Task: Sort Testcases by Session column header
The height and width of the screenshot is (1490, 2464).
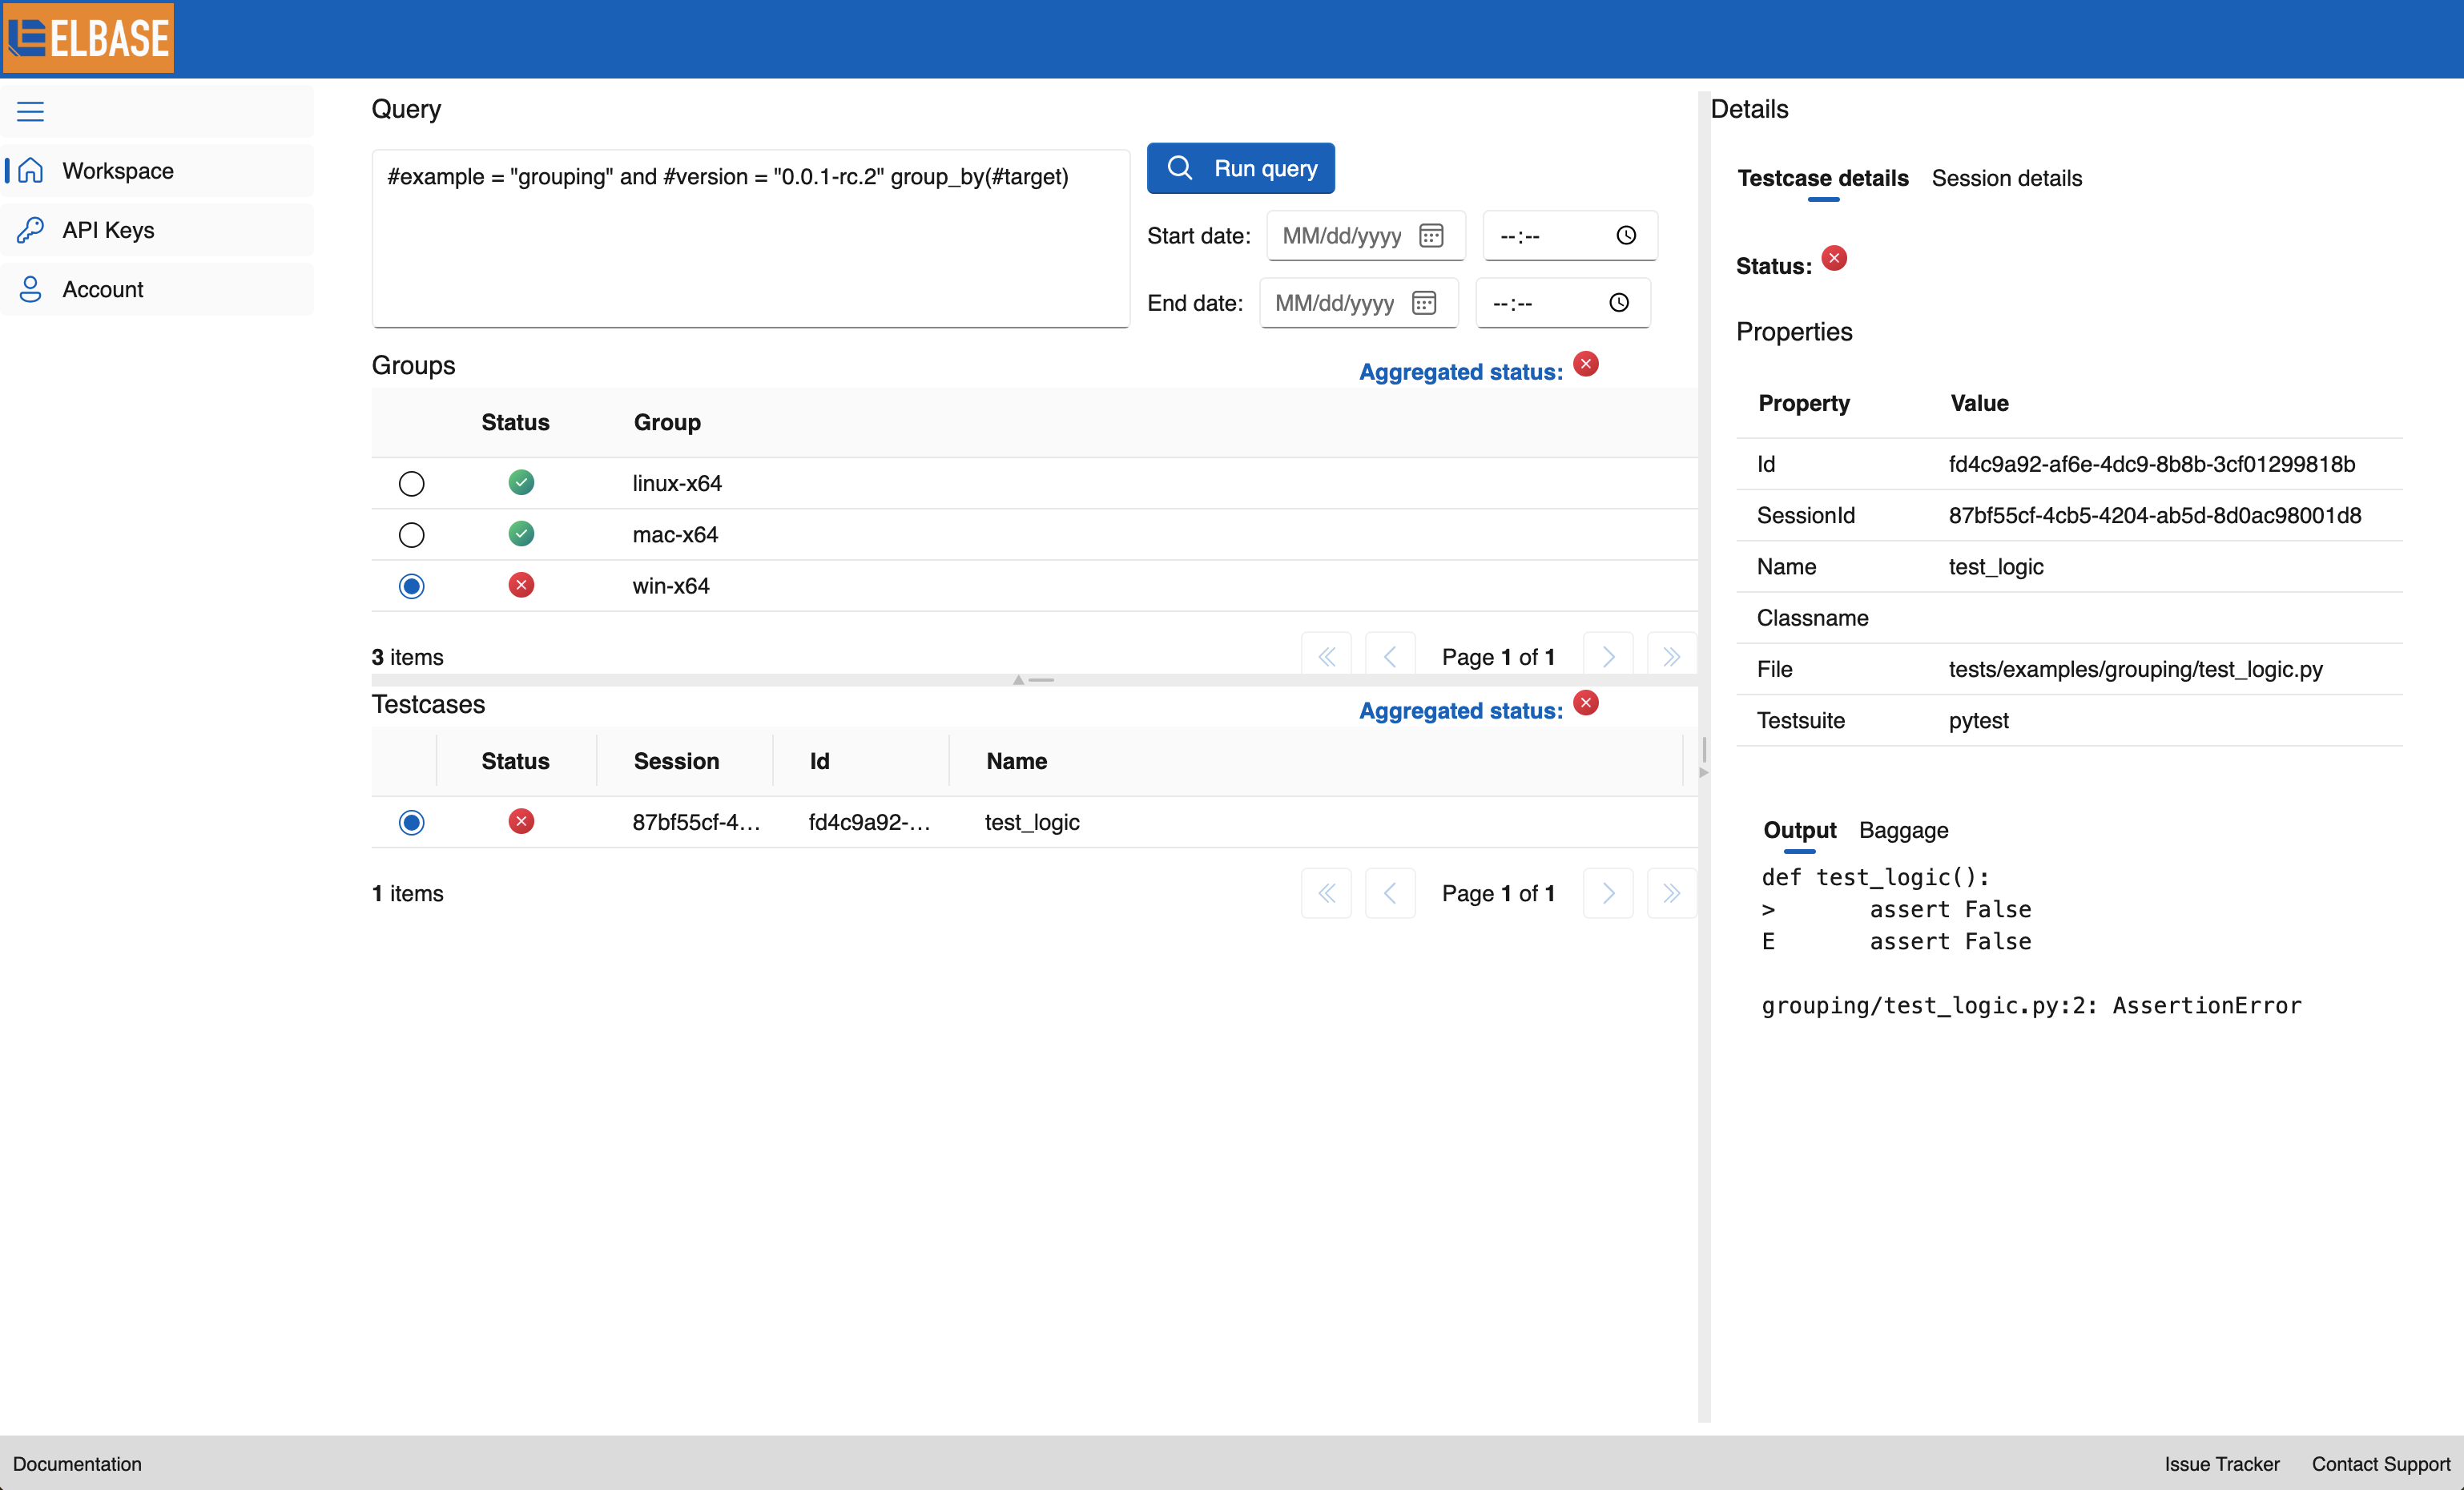Action: pyautogui.click(x=676, y=761)
